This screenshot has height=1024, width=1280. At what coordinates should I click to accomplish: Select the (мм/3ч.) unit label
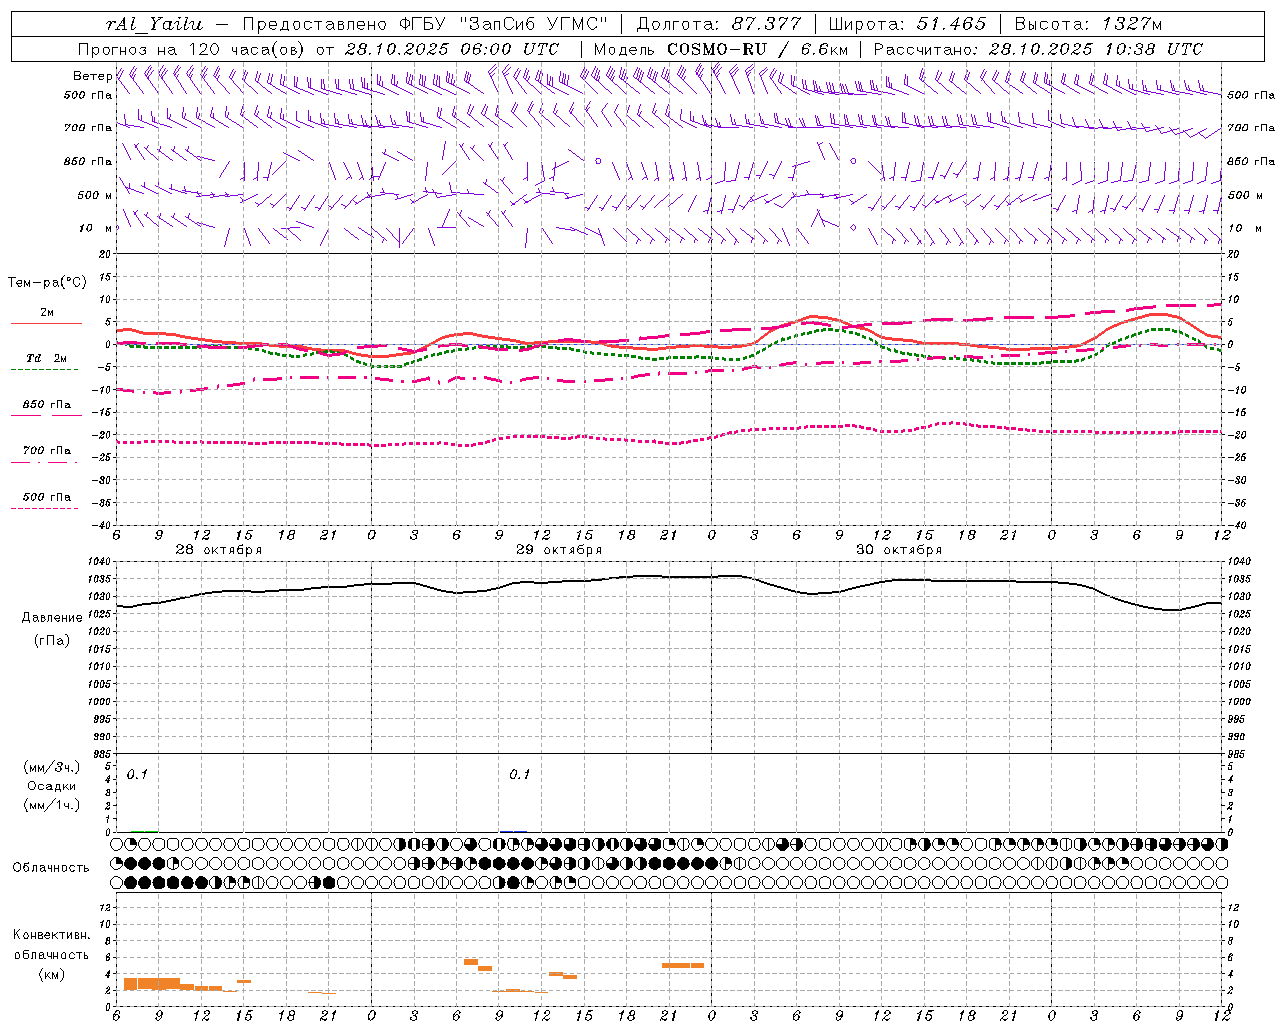[52, 767]
